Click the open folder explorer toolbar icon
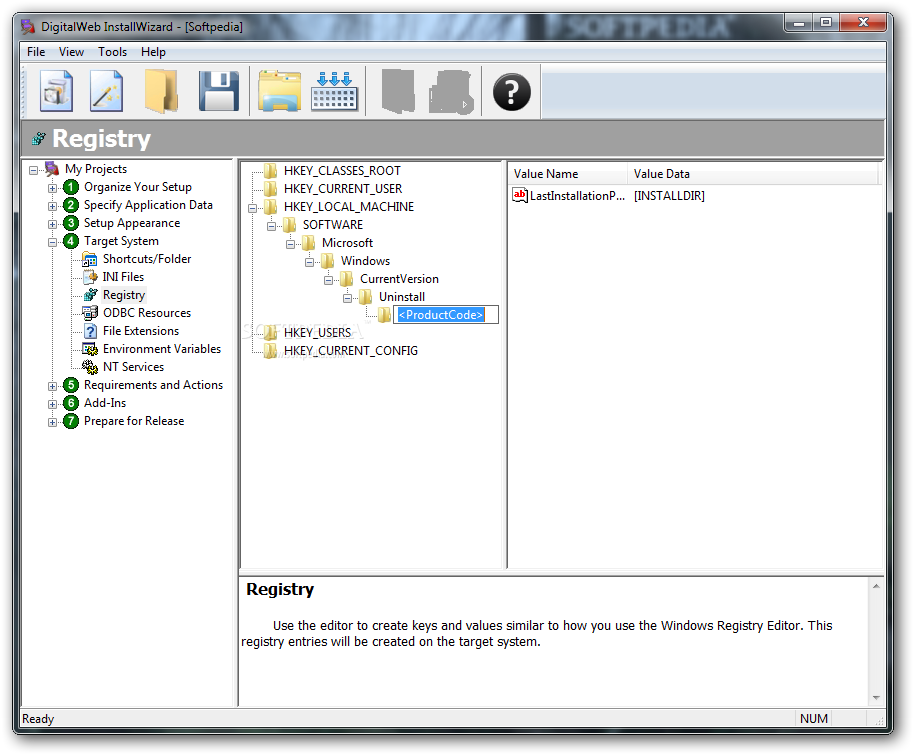 [x=280, y=91]
